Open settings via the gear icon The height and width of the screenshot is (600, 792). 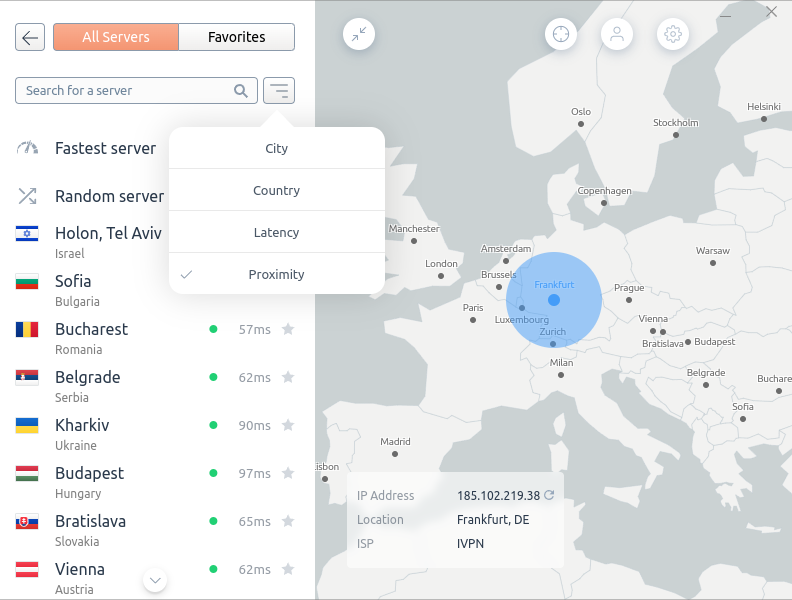click(673, 34)
